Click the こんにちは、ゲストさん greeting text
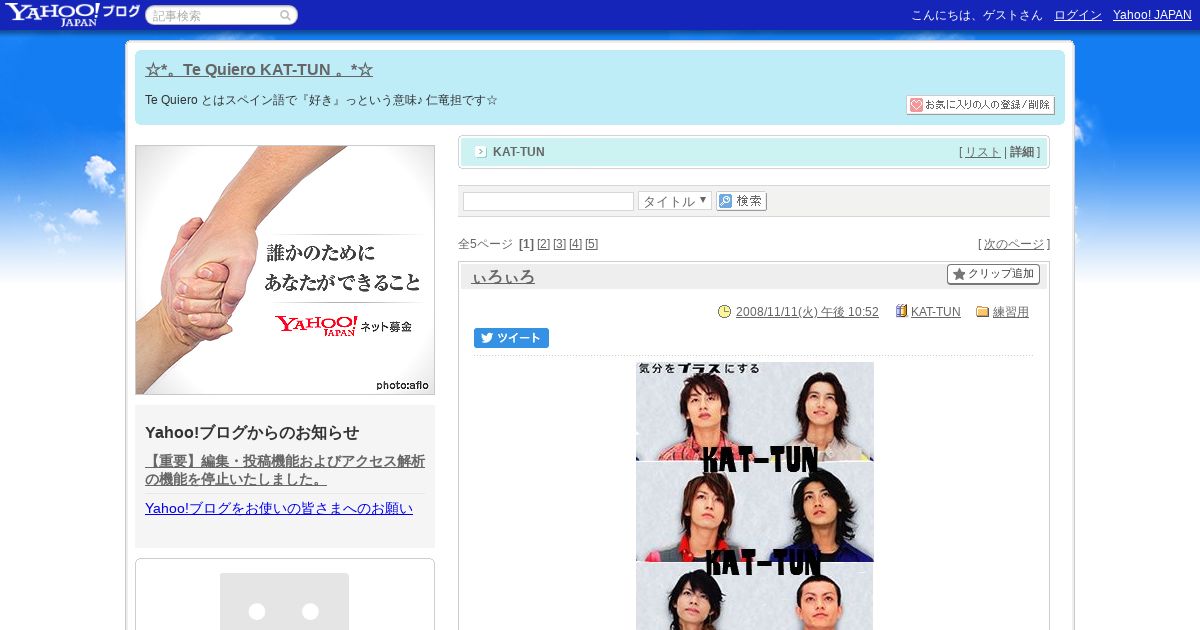 click(x=976, y=15)
